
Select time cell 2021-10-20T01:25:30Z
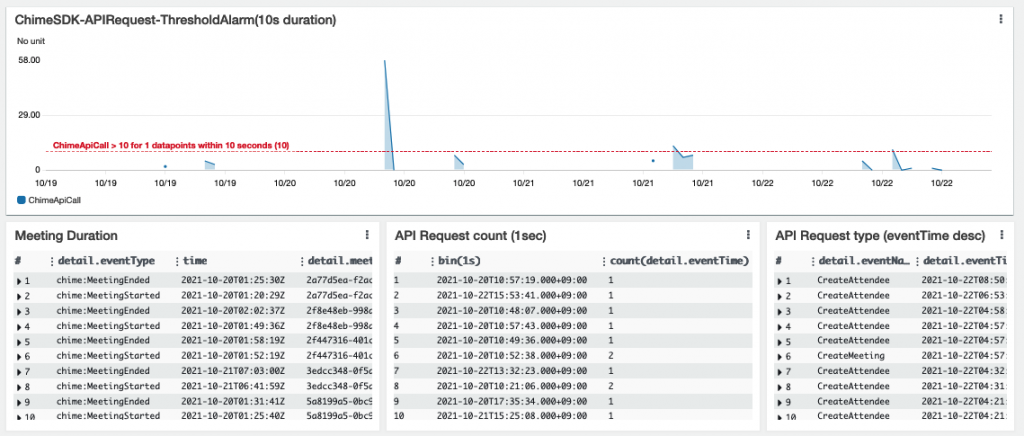tap(232, 281)
